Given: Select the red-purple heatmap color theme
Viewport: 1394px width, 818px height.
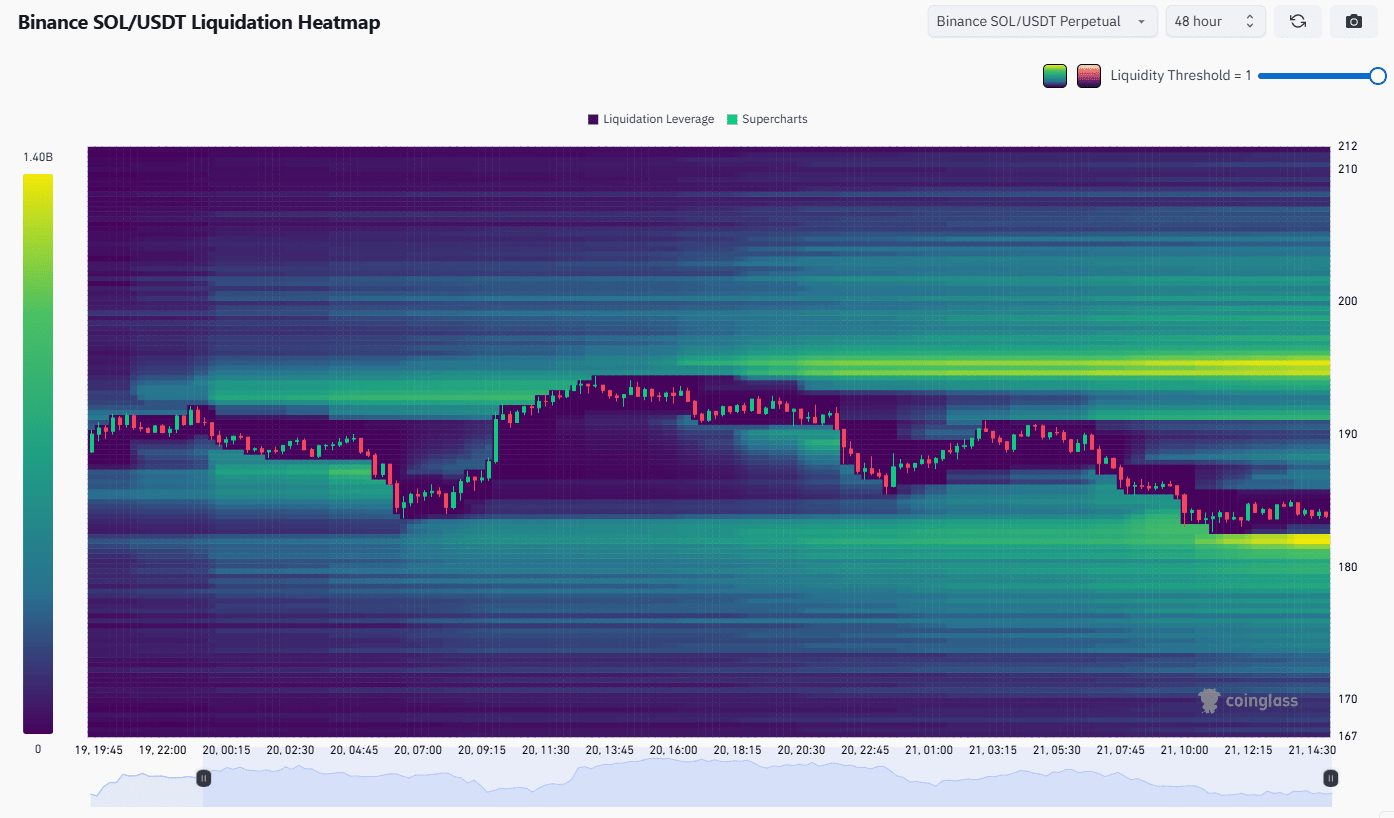Looking at the screenshot, I should [1088, 76].
